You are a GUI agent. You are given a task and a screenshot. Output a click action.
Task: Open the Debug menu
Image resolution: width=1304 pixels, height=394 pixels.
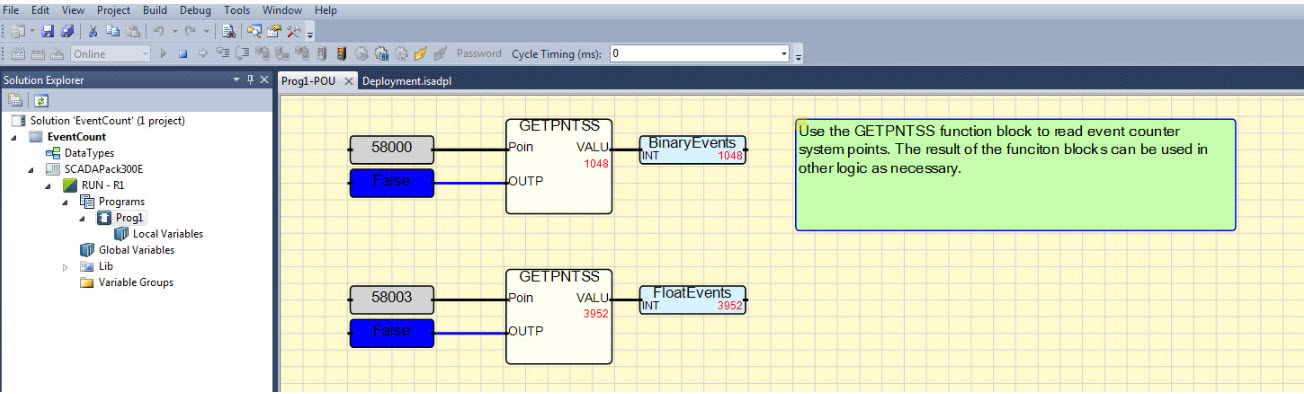pyautogui.click(x=196, y=10)
